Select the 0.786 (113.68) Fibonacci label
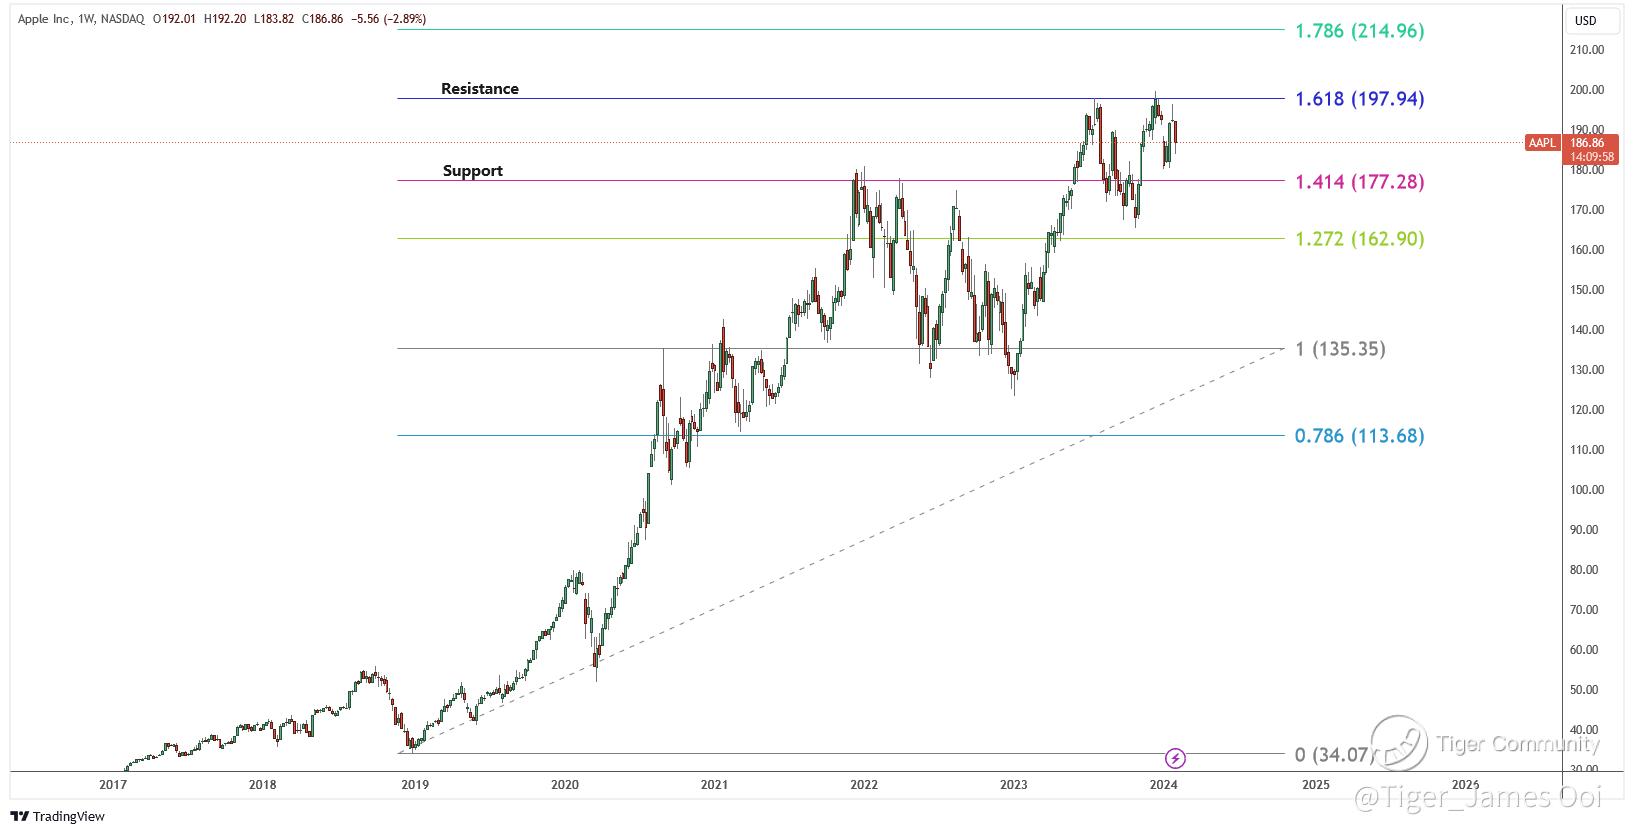1634x834 pixels. tap(1359, 435)
